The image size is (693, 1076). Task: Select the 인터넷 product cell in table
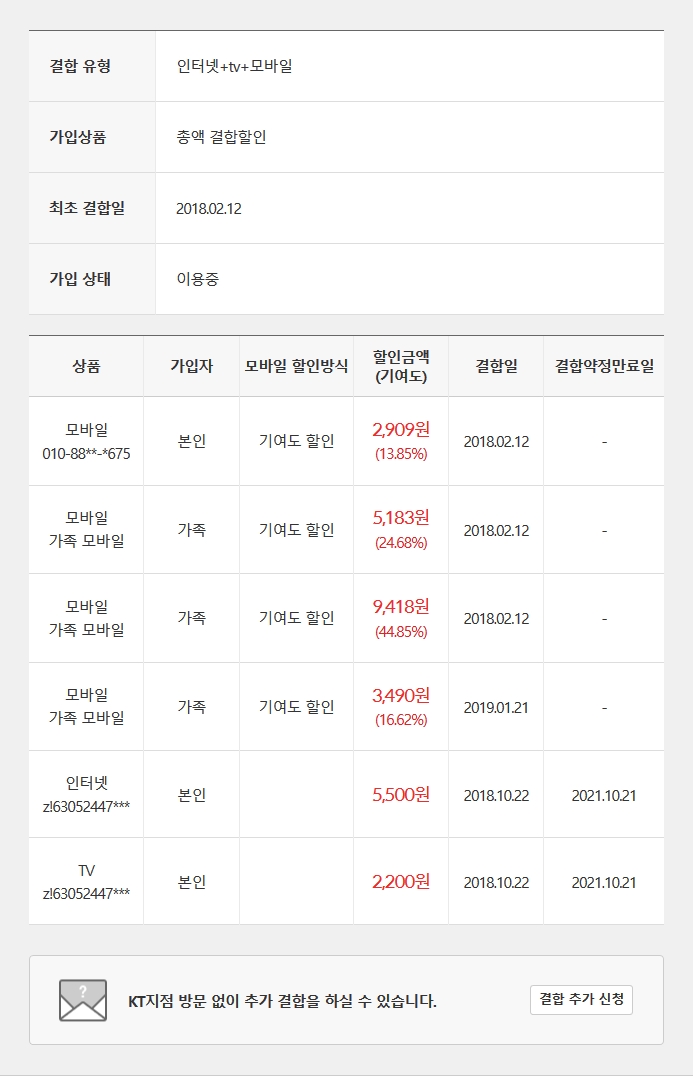tap(86, 795)
